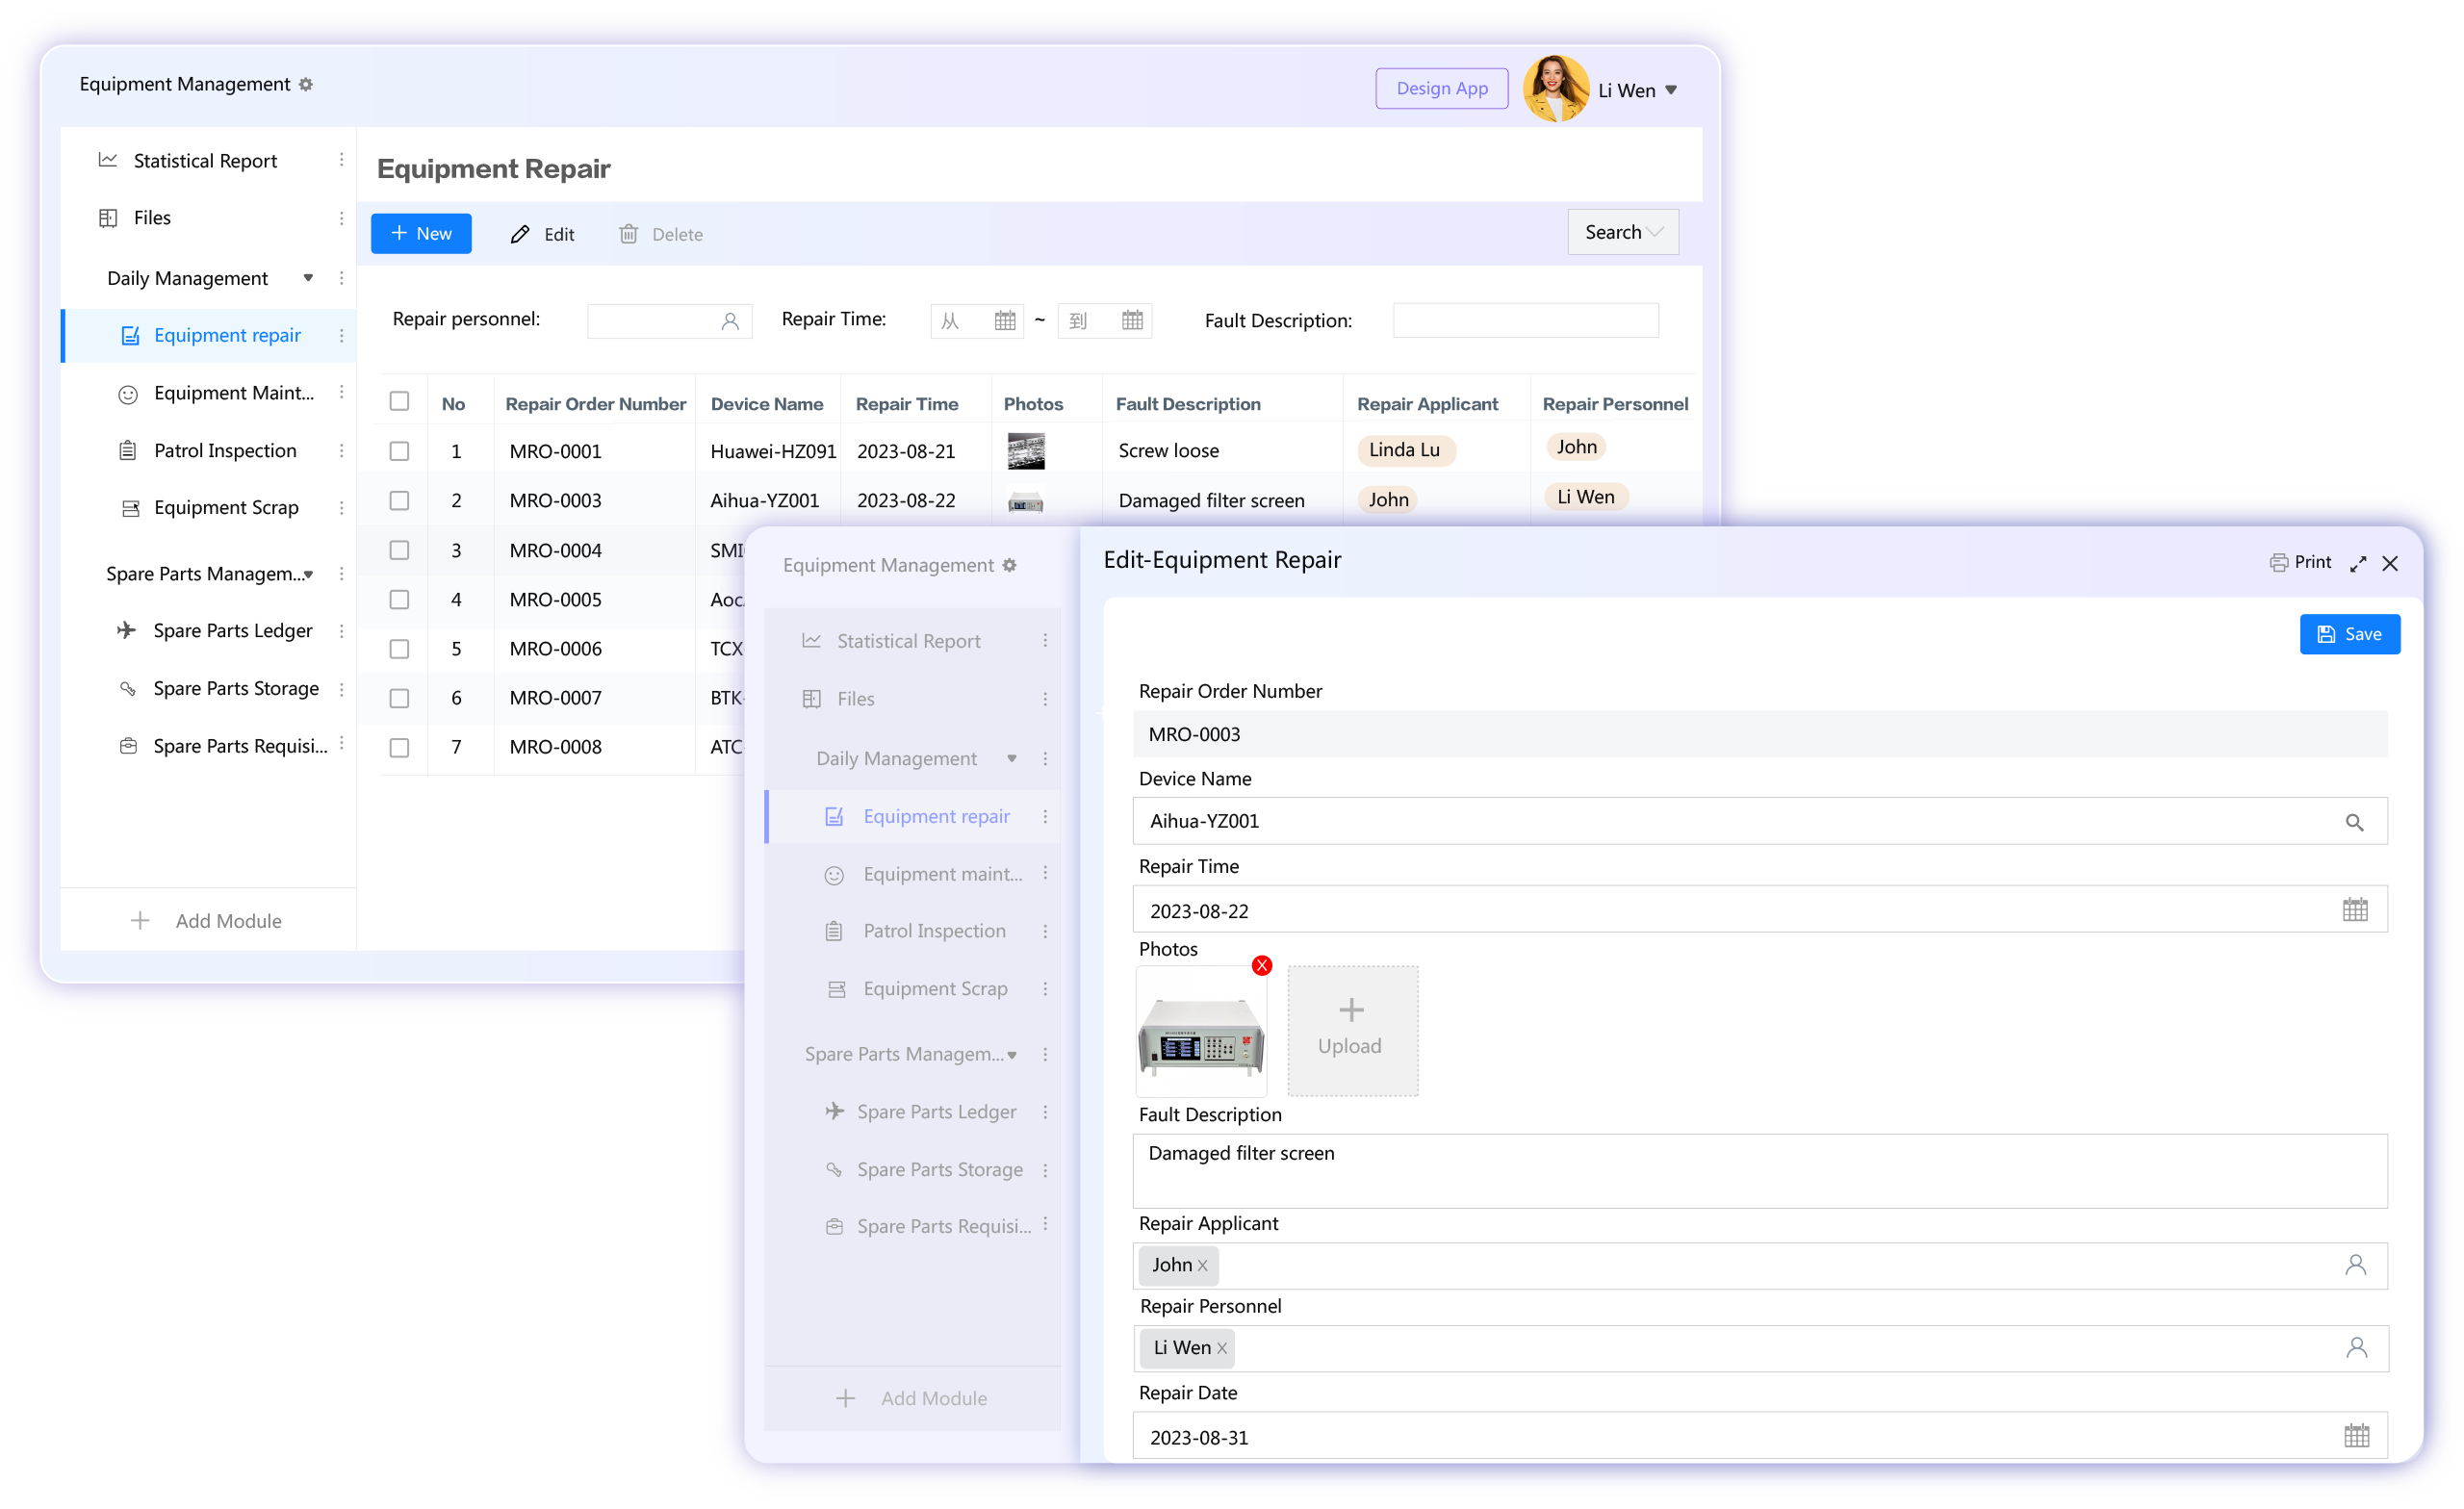Image resolution: width=2464 pixels, height=1509 pixels.
Task: Check the row for MRO-0003
Action: point(399,500)
